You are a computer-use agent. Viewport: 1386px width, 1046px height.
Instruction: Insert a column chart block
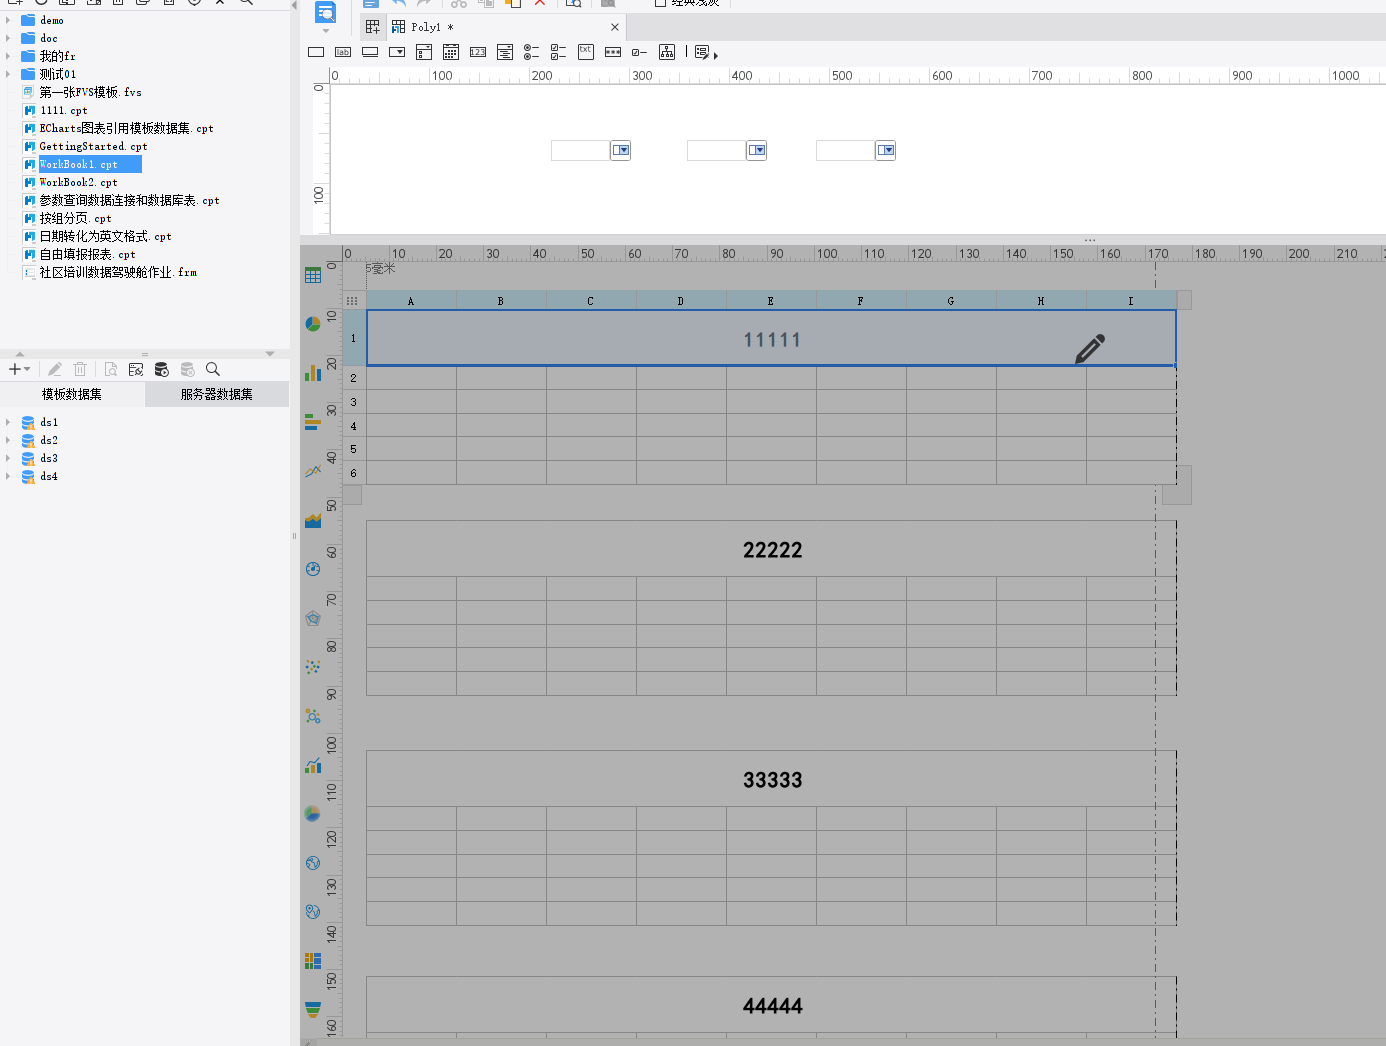click(x=313, y=373)
